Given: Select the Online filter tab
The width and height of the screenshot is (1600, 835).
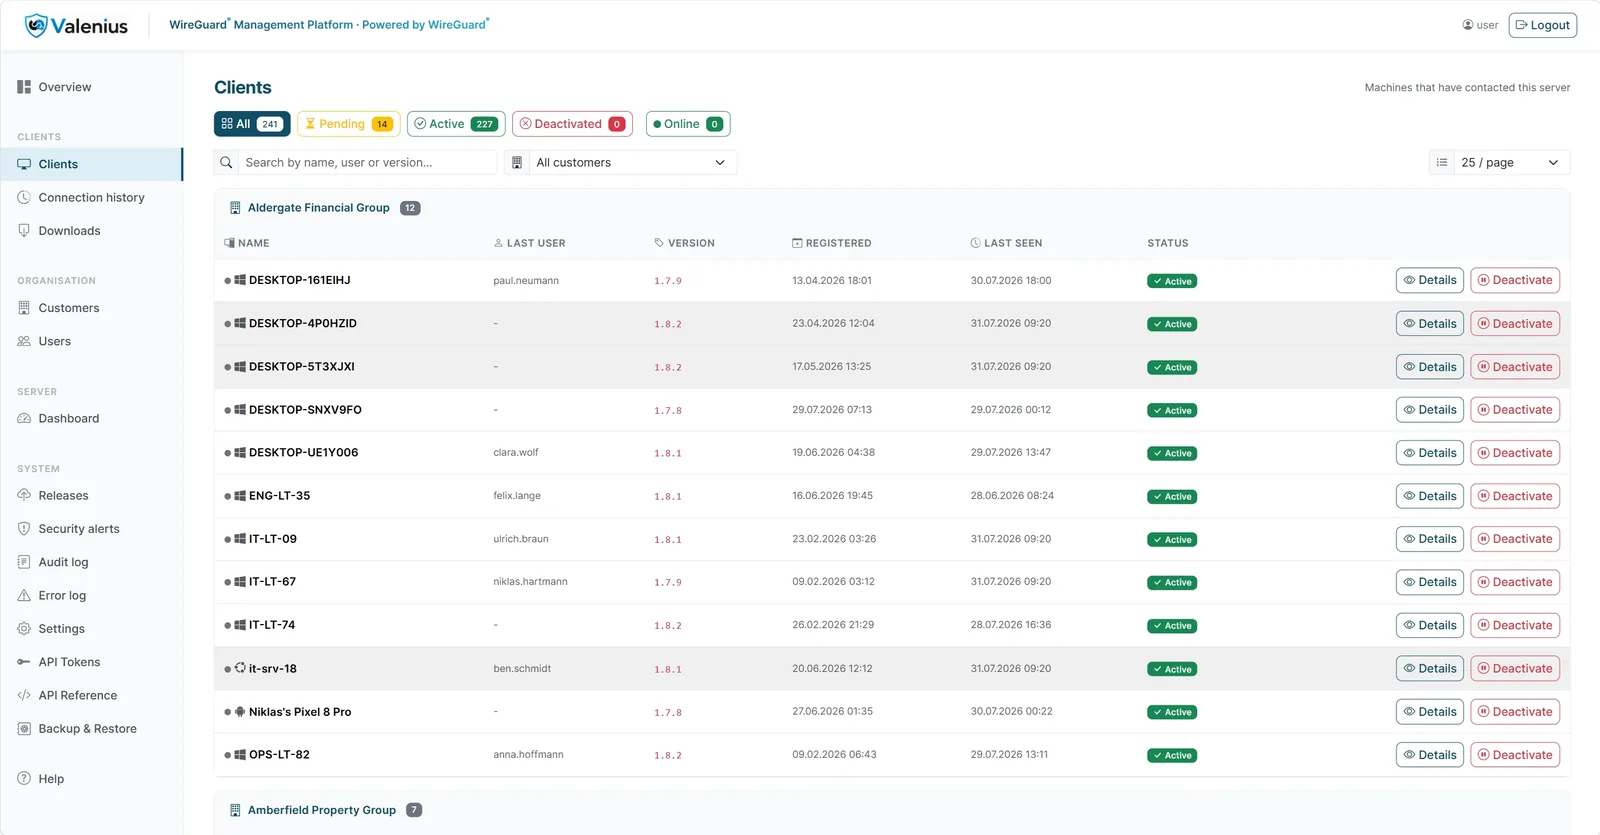Looking at the screenshot, I should [x=688, y=124].
